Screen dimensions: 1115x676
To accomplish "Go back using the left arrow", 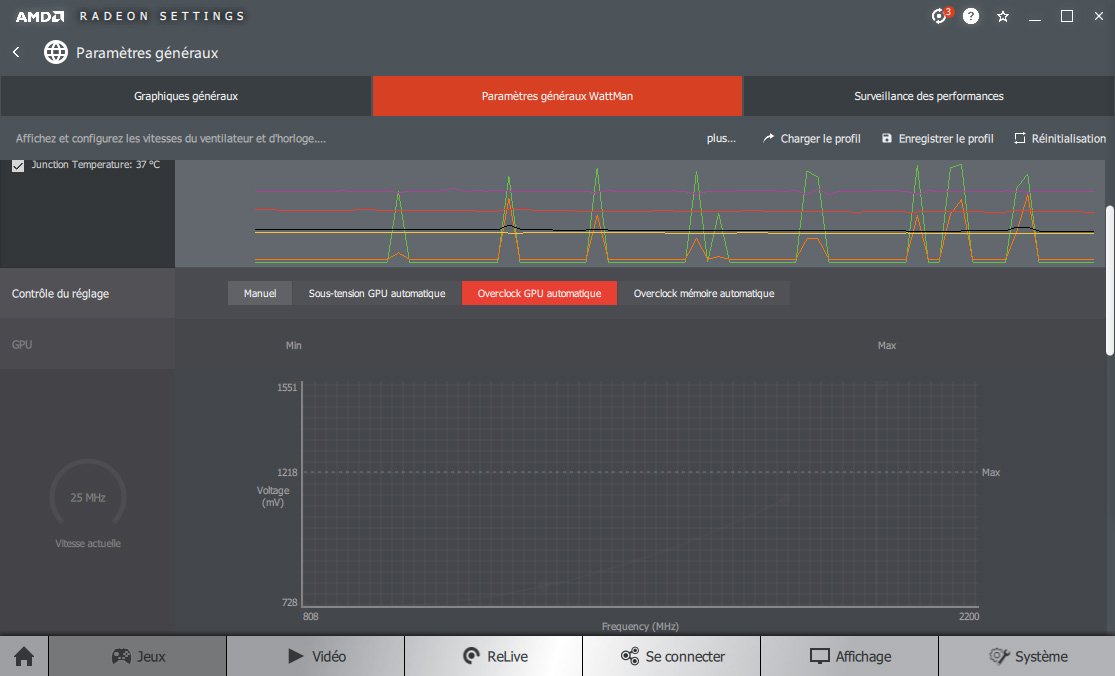I will point(17,52).
